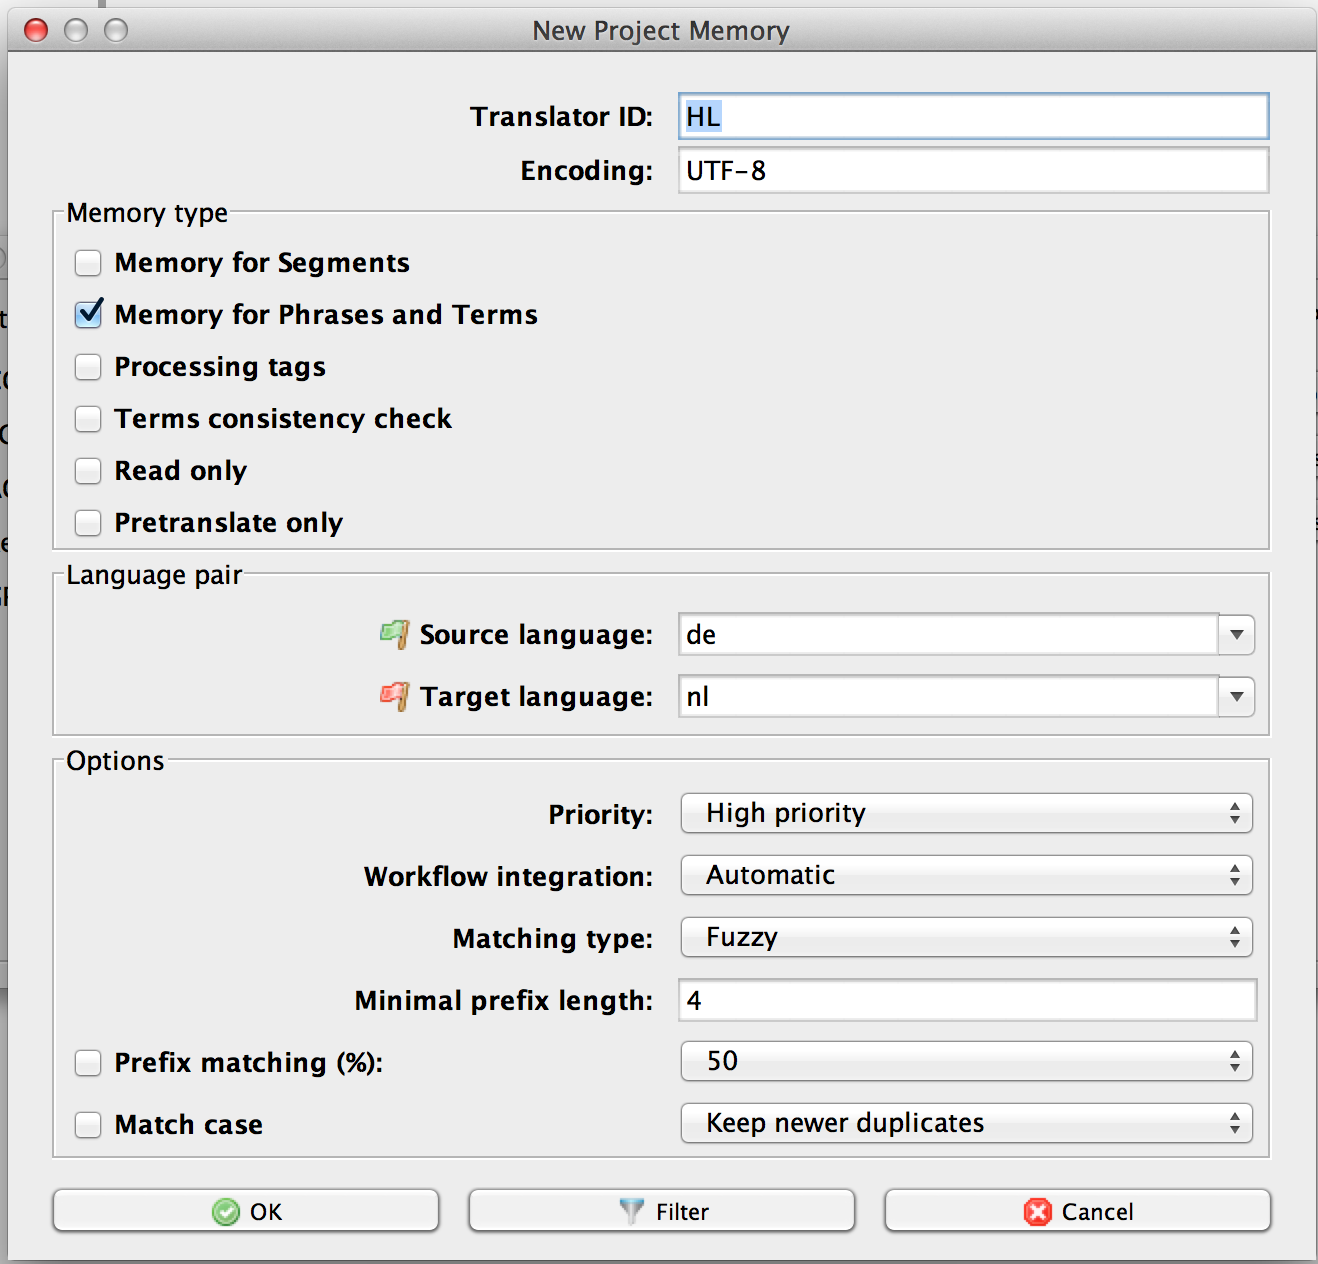The width and height of the screenshot is (1318, 1264).
Task: Click the red Target language flag icon
Action: pyautogui.click(x=394, y=696)
